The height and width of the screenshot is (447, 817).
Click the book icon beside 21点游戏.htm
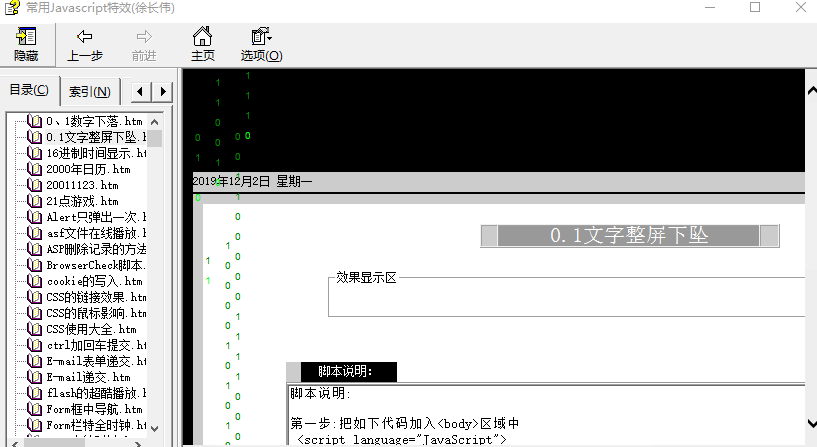pyautogui.click(x=35, y=201)
